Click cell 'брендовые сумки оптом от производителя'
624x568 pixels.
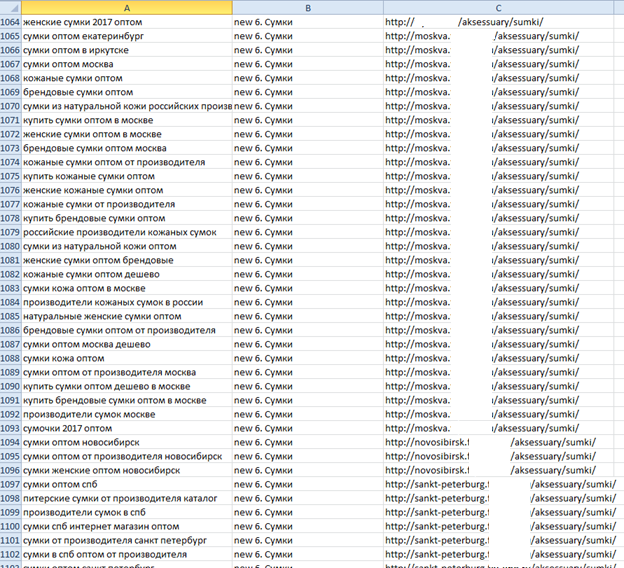pos(127,330)
